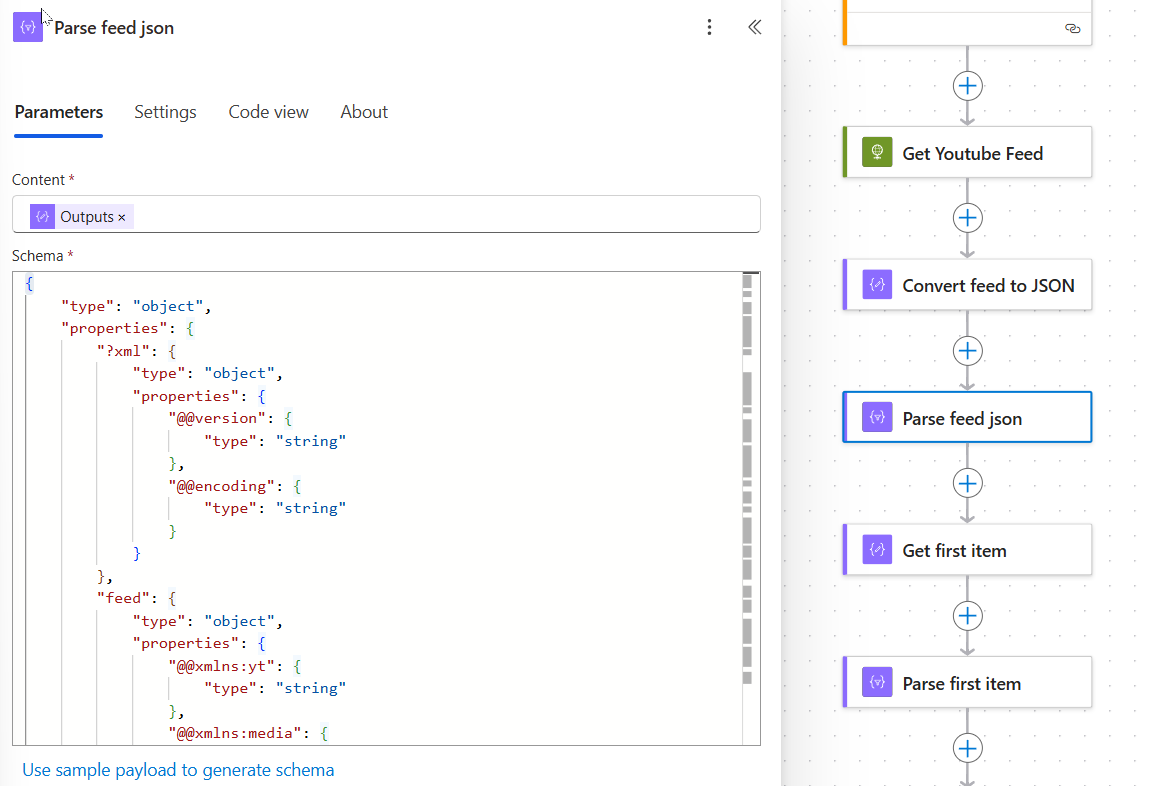Click the link icon on top card
The width and height of the screenshot is (1153, 786).
coord(1072,29)
